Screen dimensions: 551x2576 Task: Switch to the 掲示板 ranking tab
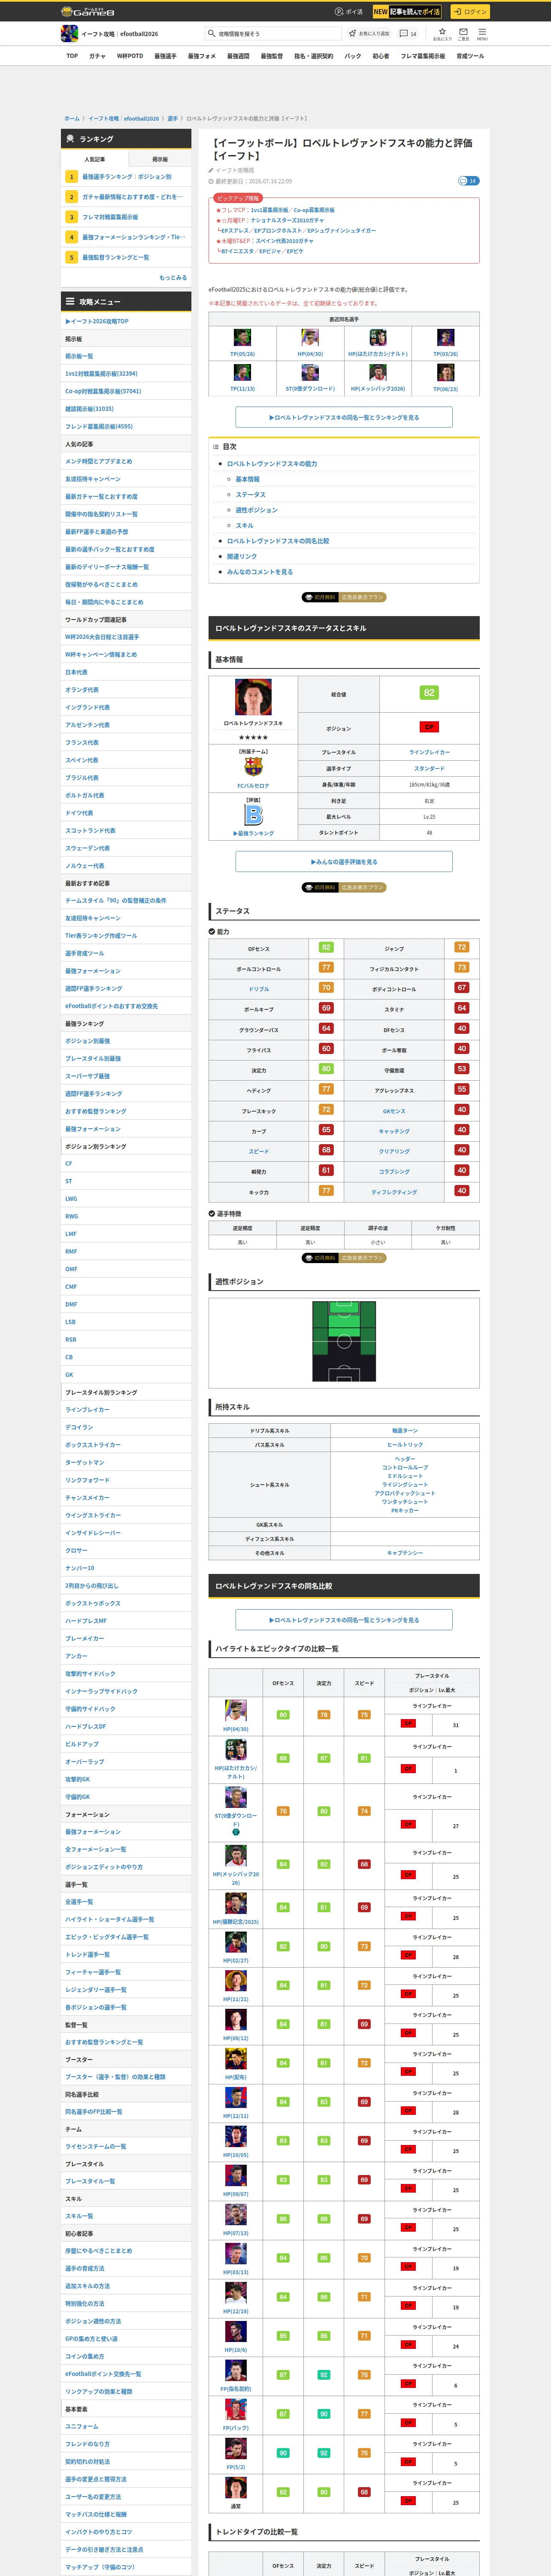point(160,159)
